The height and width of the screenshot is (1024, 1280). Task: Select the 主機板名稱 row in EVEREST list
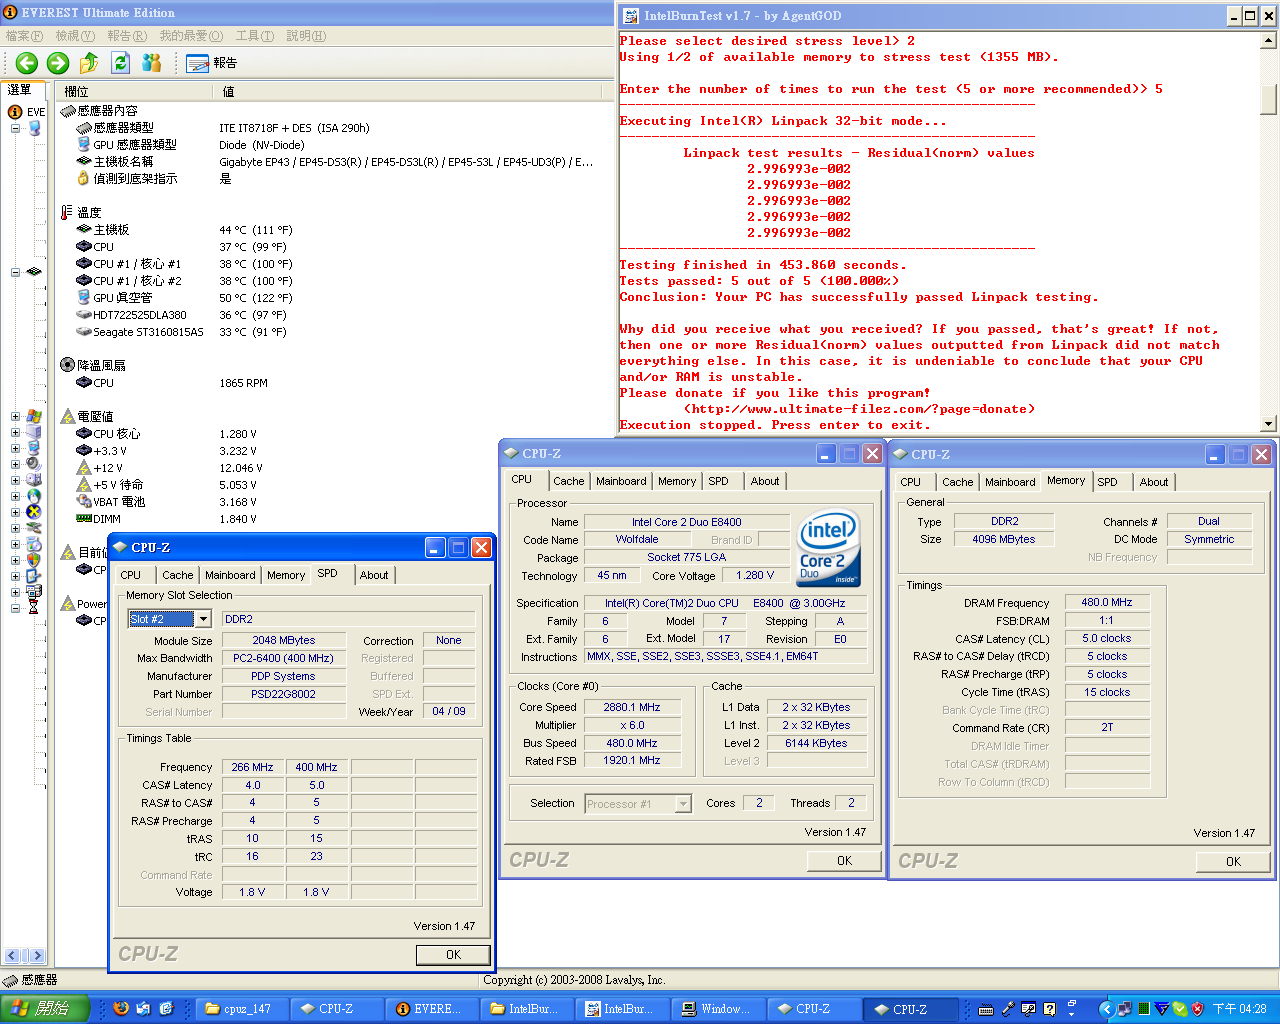335,162
